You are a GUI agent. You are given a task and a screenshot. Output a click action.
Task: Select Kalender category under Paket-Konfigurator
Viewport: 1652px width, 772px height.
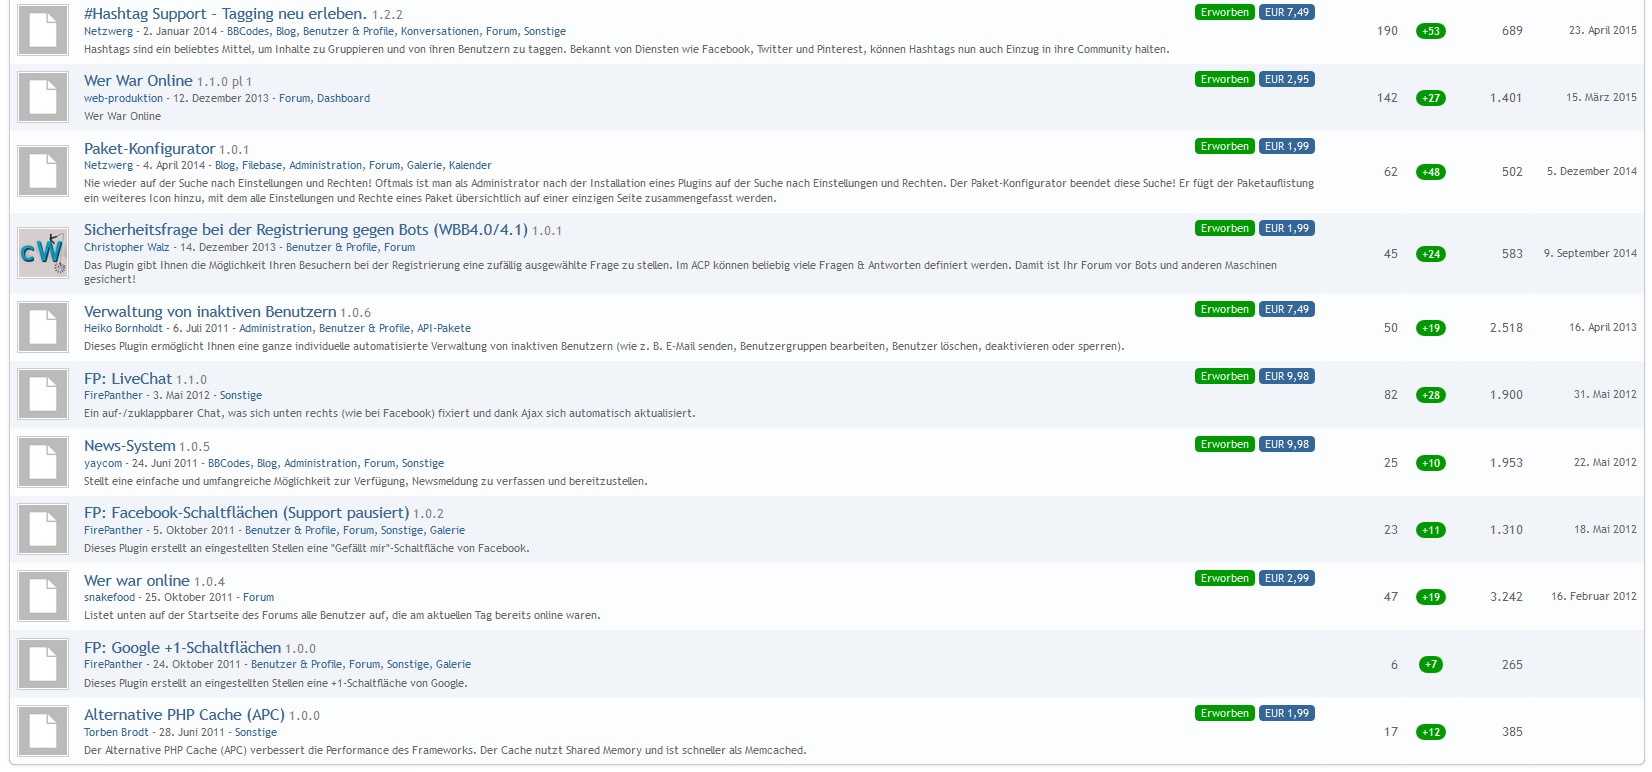point(470,166)
